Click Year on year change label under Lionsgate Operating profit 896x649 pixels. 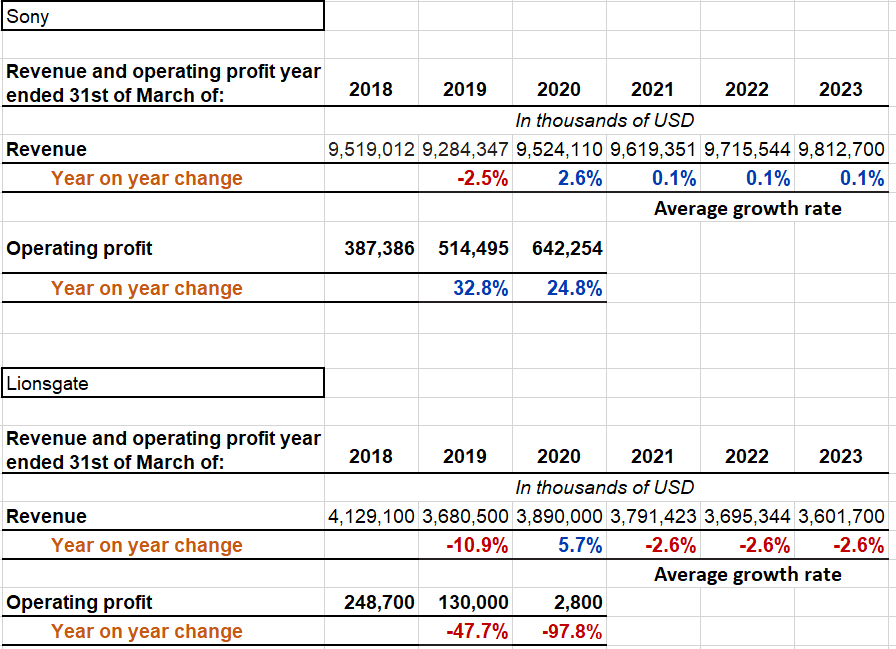pos(147,631)
